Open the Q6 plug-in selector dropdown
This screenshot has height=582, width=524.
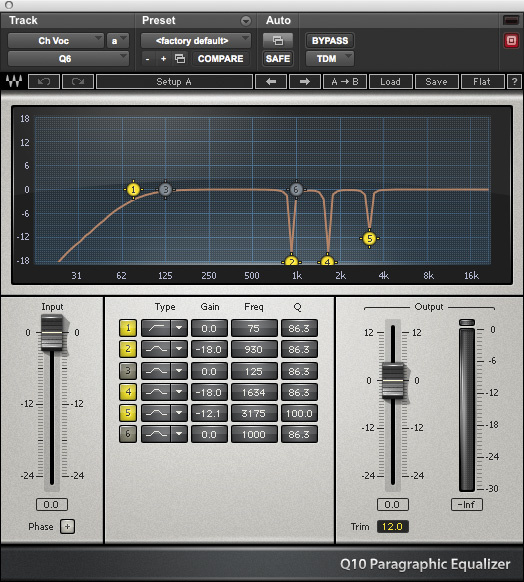click(x=68, y=59)
